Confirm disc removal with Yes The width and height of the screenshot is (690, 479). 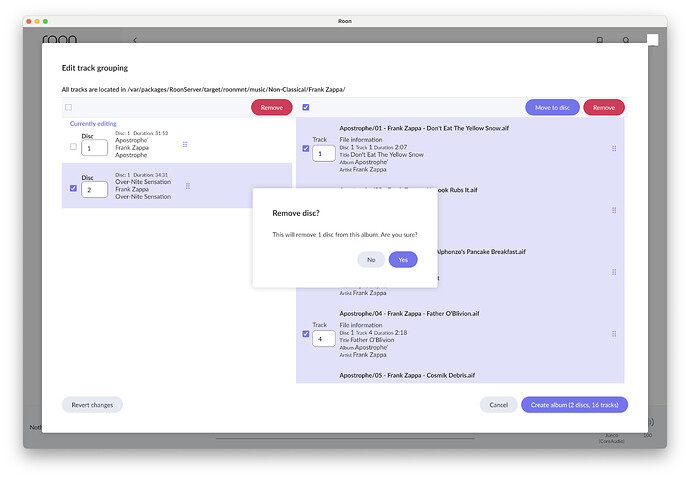403,259
